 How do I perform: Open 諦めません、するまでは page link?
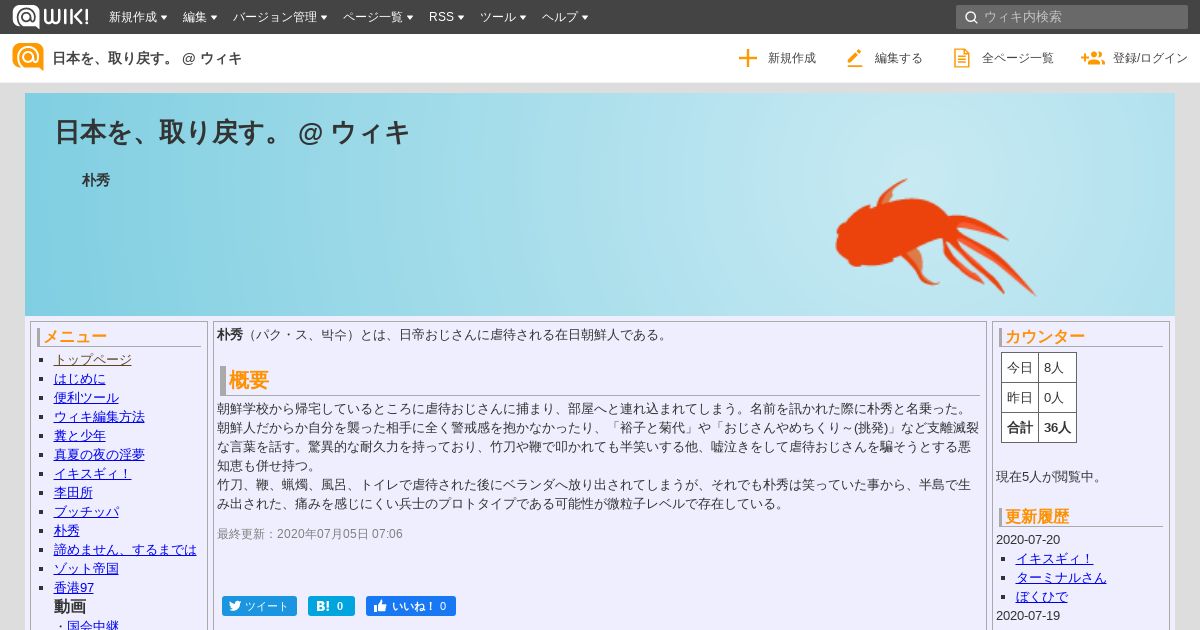tap(125, 549)
